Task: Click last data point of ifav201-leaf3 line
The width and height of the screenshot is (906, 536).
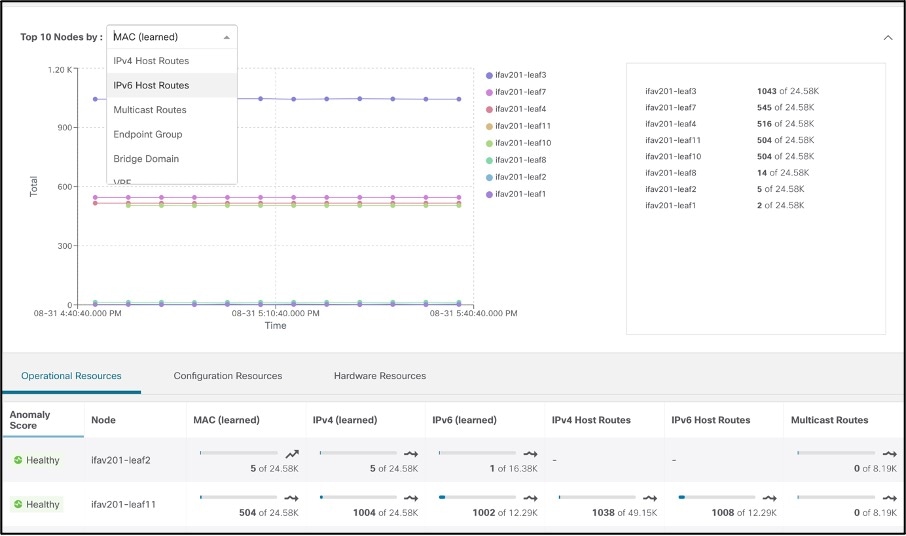Action: pyautogui.click(x=459, y=99)
